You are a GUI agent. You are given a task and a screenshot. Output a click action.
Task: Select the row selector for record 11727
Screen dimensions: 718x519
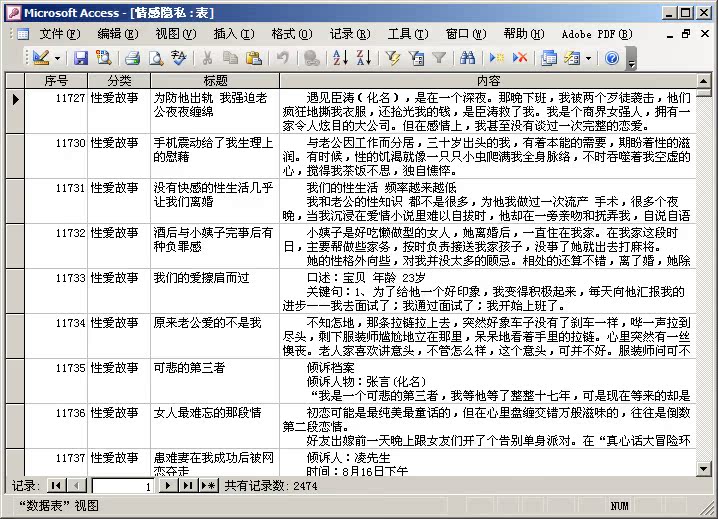pos(15,111)
